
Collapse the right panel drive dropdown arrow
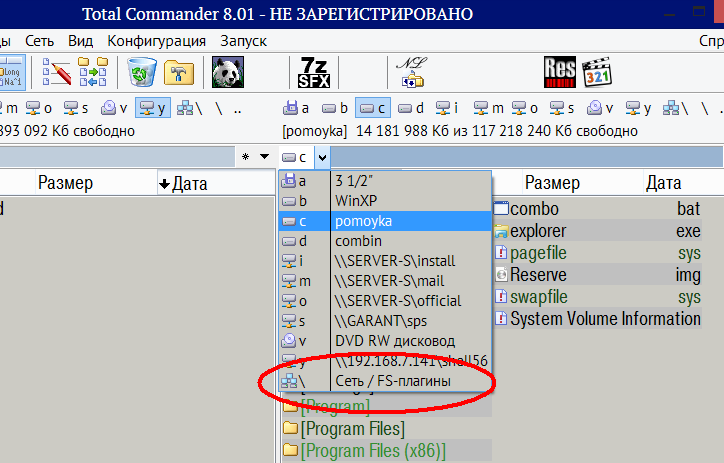pos(322,157)
